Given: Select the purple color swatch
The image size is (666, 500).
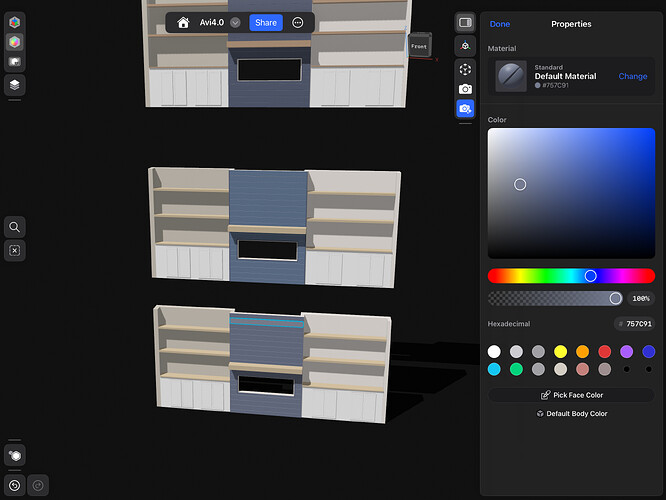Looking at the screenshot, I should pos(626,351).
